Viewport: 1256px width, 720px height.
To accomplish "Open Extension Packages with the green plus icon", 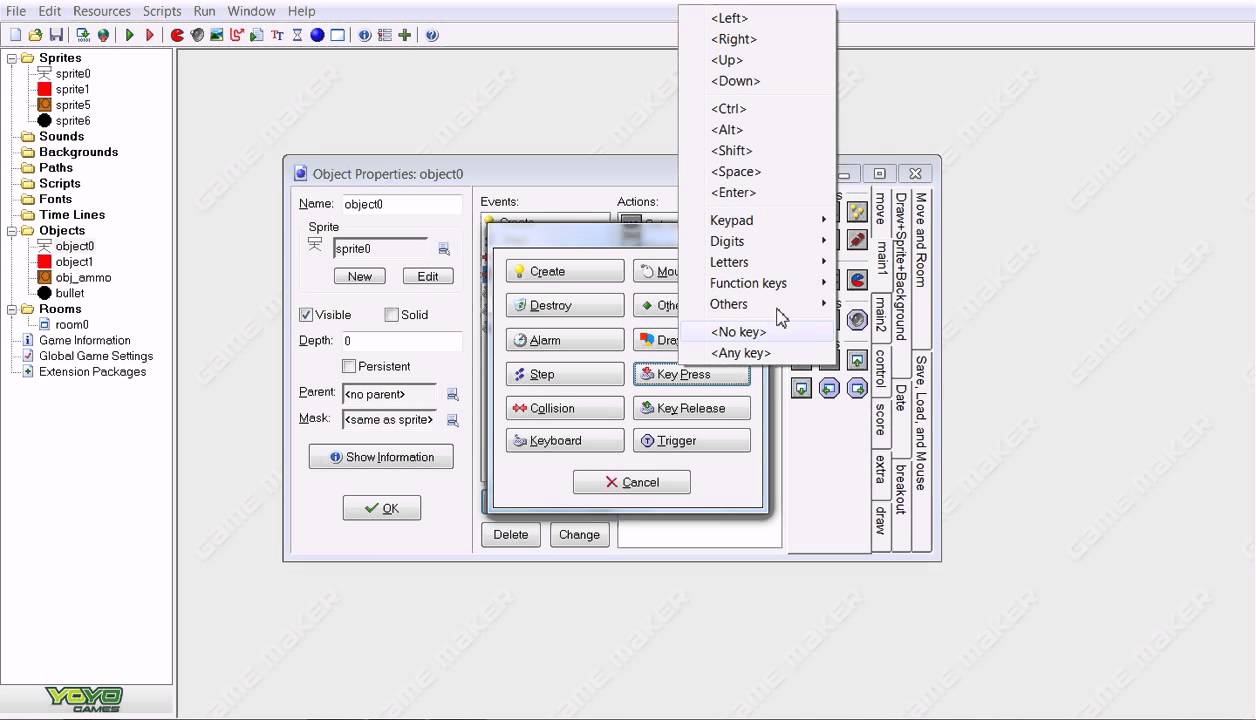I will coord(404,35).
